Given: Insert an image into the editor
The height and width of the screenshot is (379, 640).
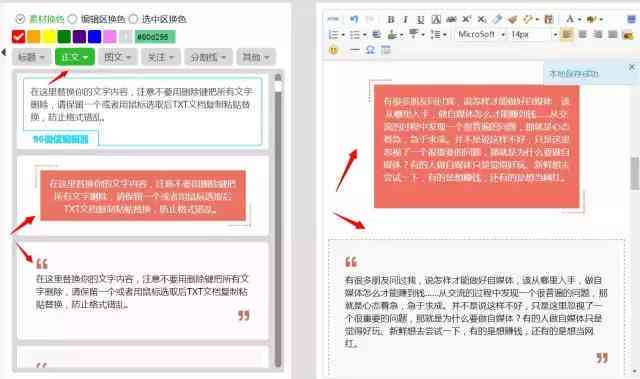Looking at the screenshot, I should point(628,35).
